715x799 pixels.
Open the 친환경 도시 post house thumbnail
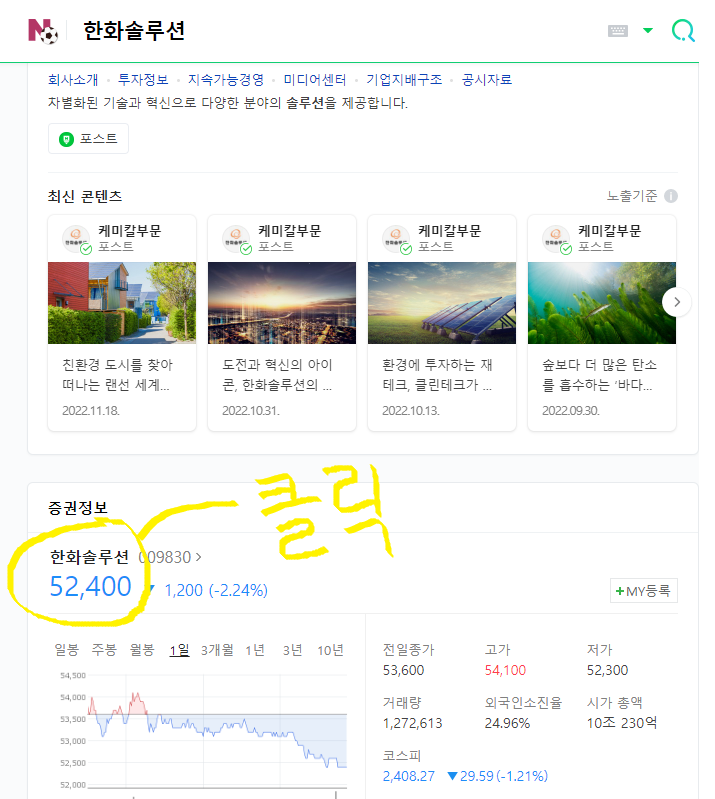coord(122,303)
